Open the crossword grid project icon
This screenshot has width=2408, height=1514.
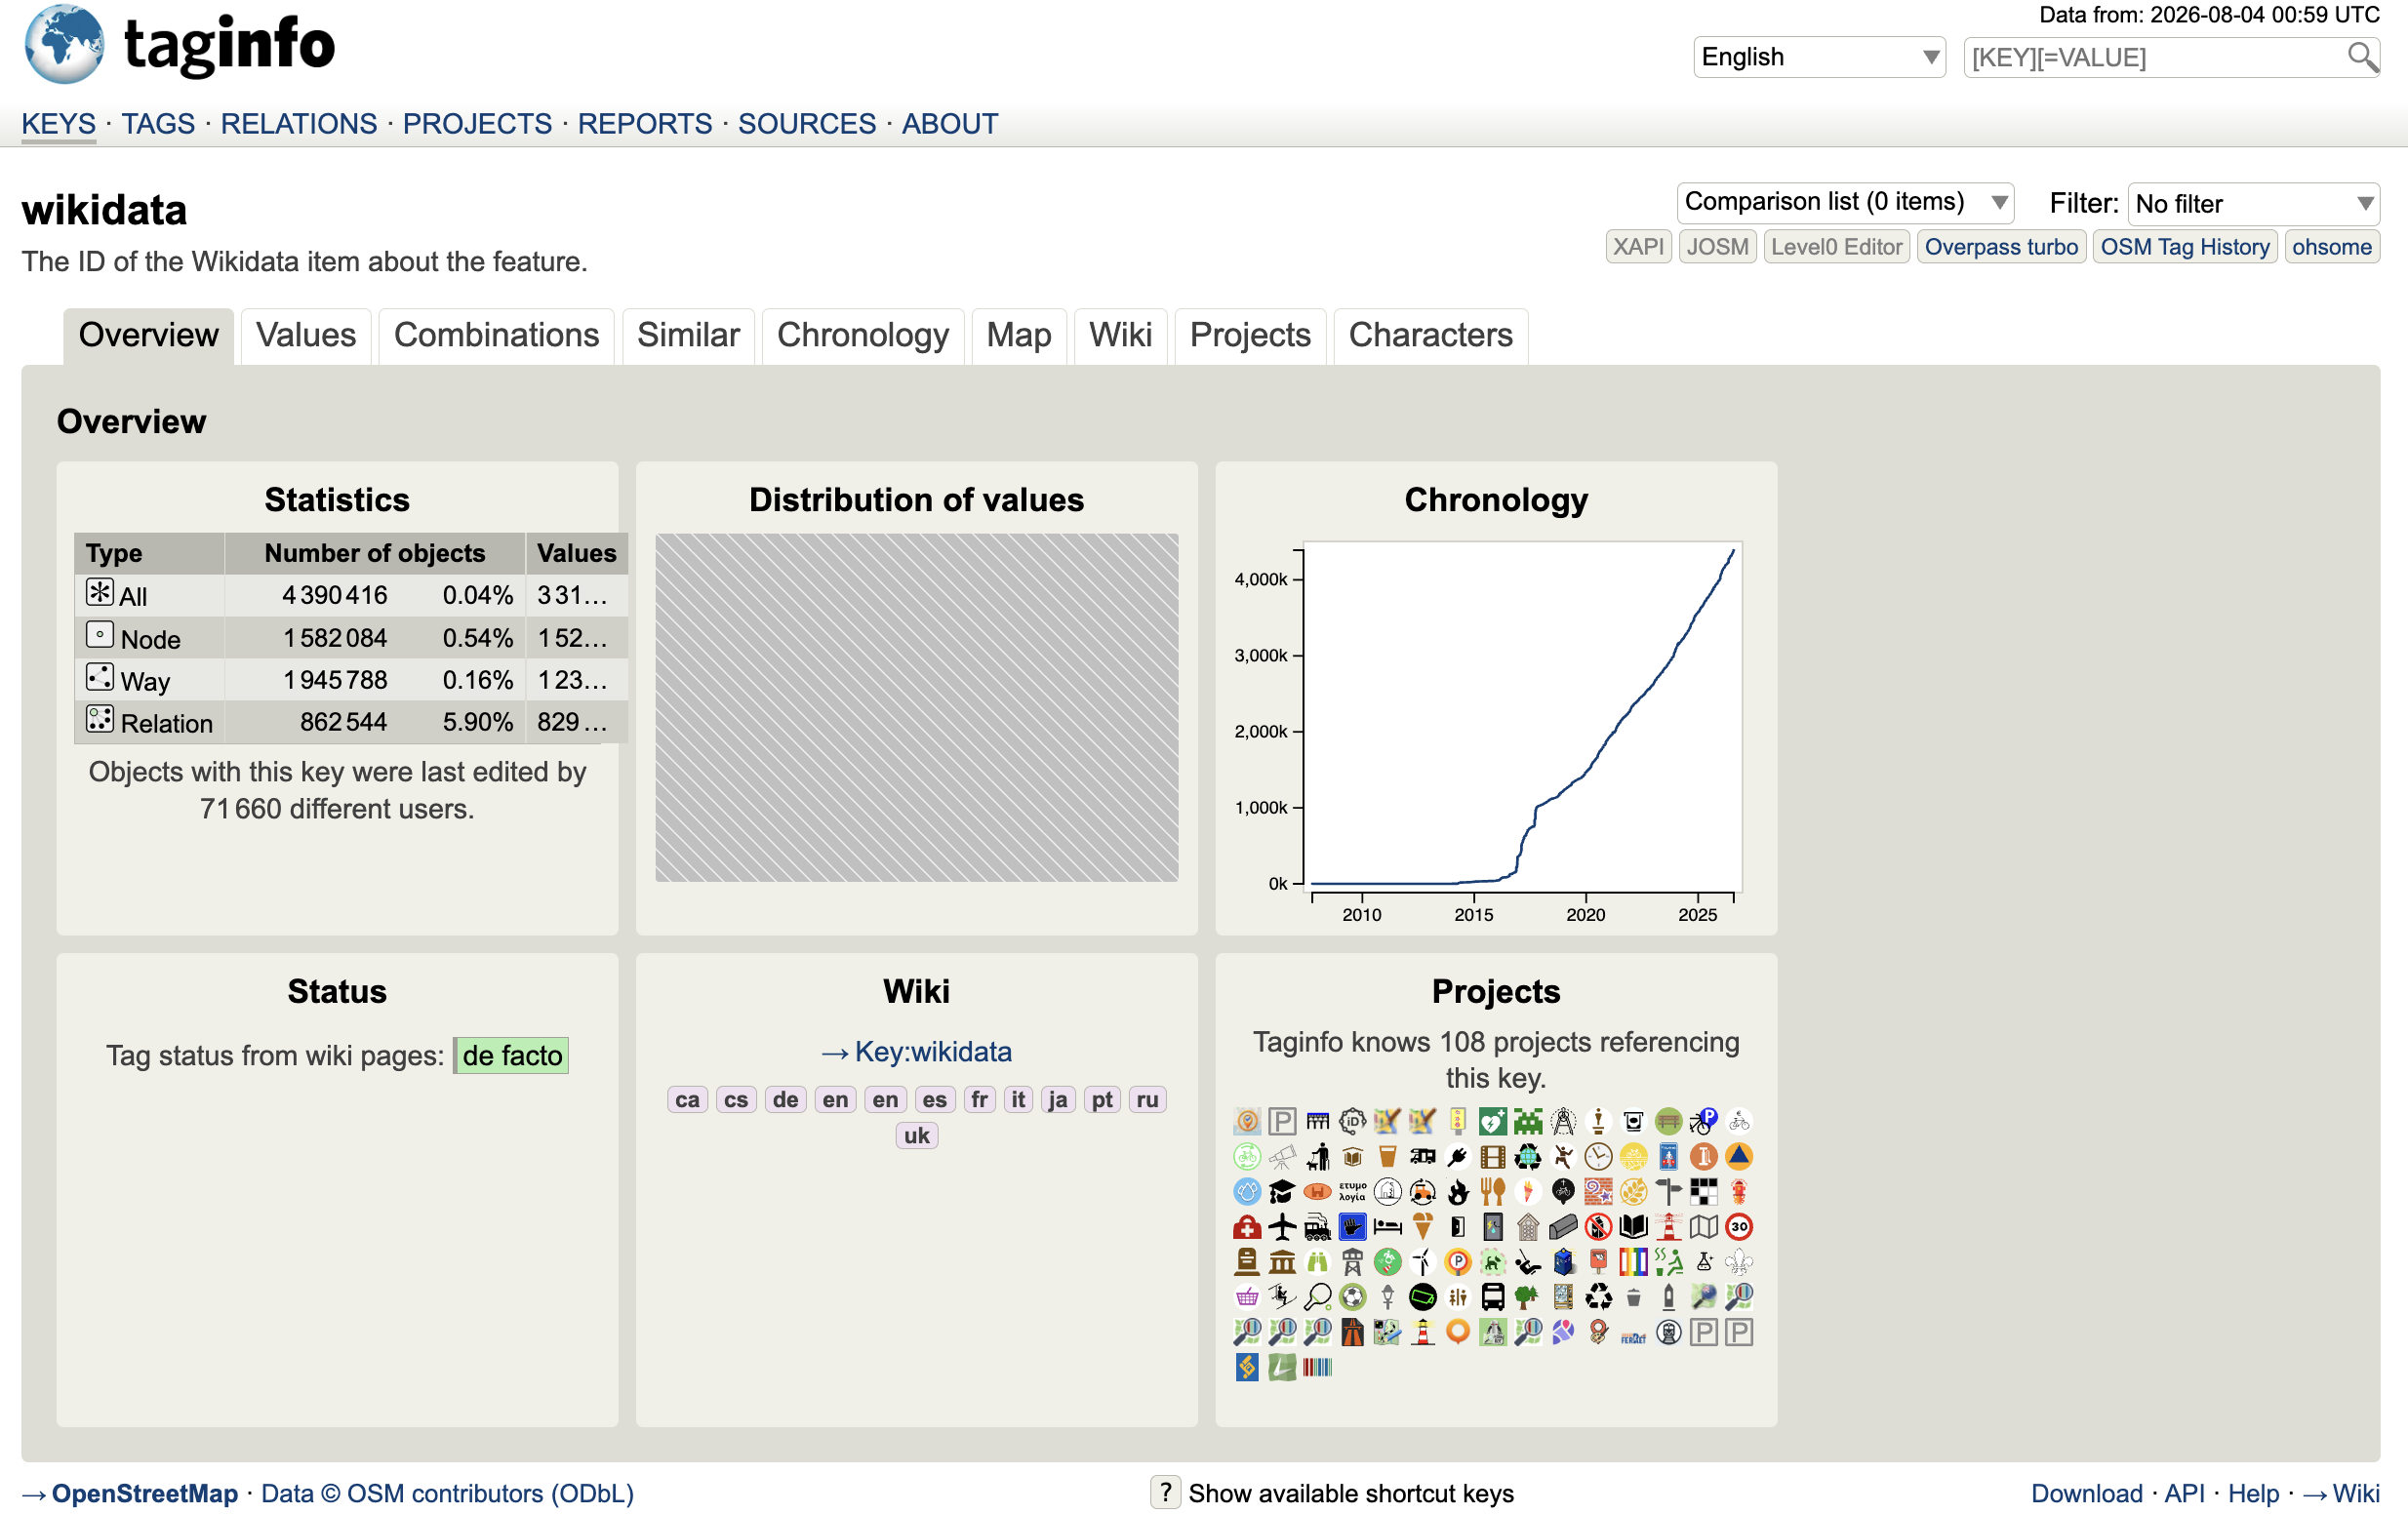coord(1703,1191)
